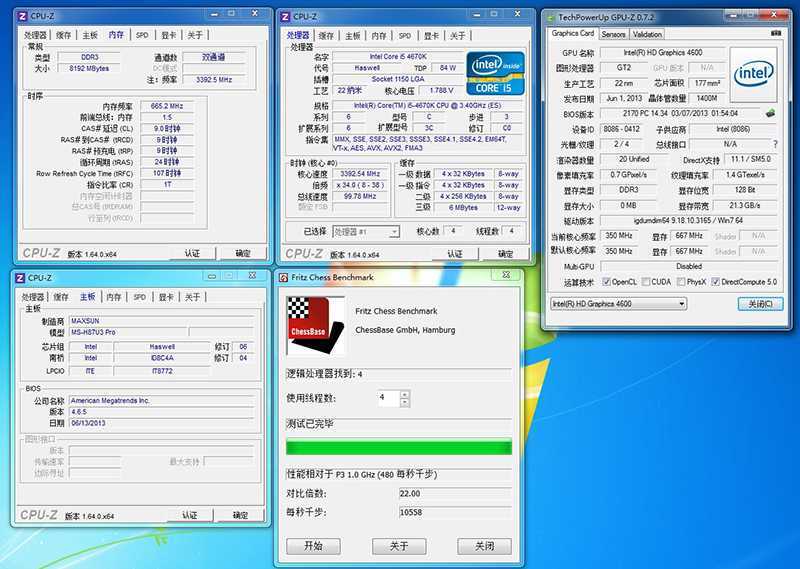Click the Fritz Chess Benchmark title bar icon
The image size is (800, 569).
(x=284, y=277)
